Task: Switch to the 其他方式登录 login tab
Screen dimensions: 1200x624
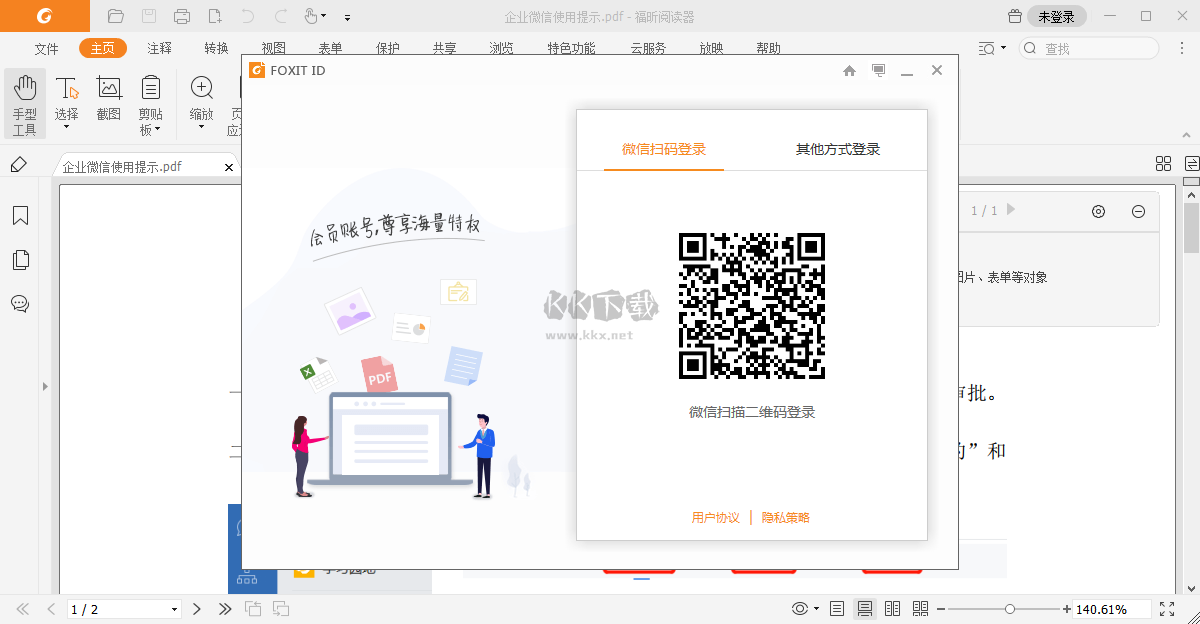Action: pos(838,148)
